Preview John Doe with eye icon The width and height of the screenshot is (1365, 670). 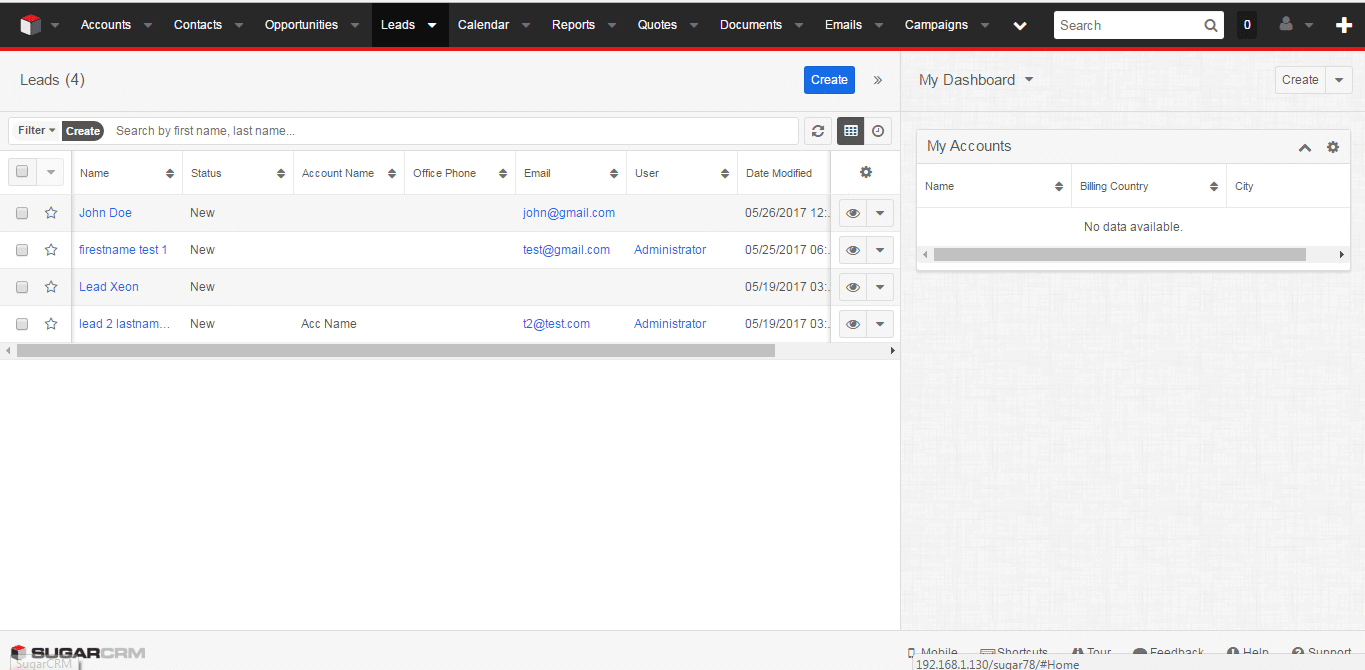pyautogui.click(x=853, y=213)
